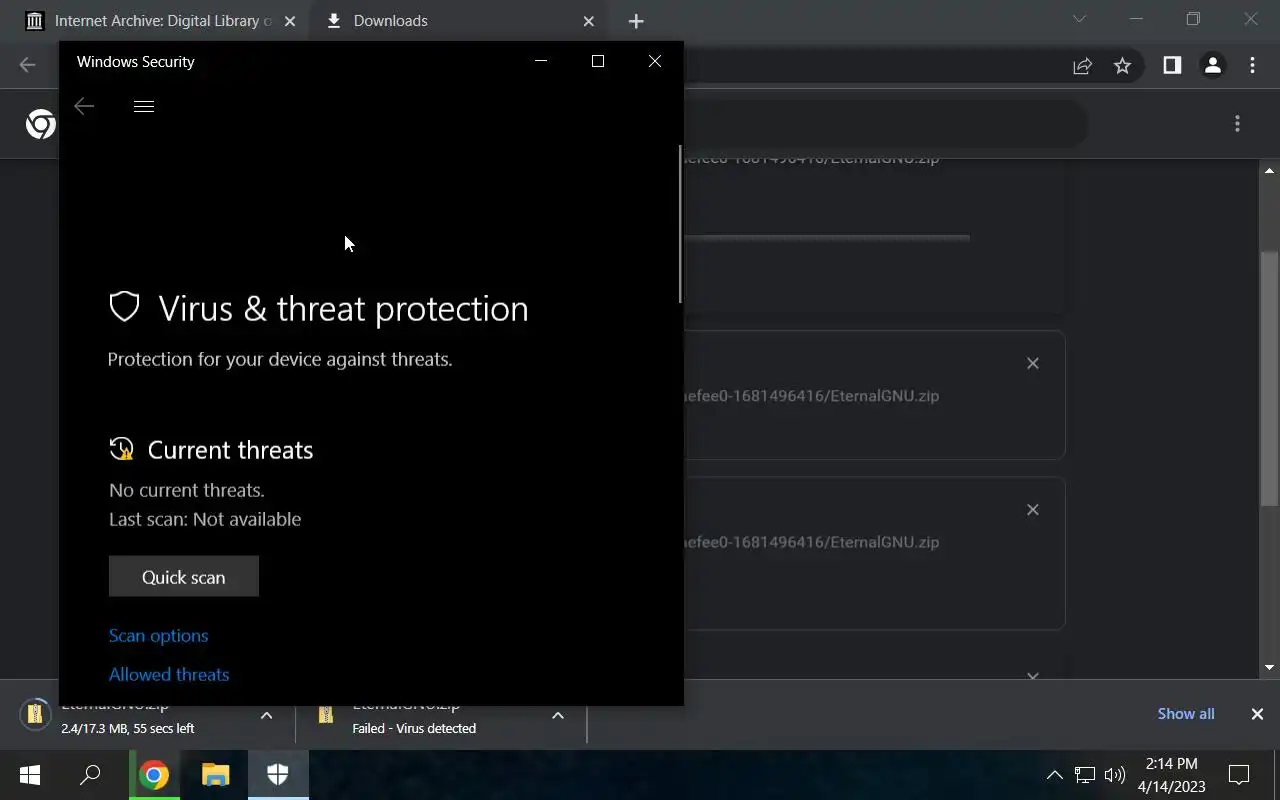Open Chrome tab search dropdown
Image resolution: width=1280 pixels, height=800 pixels.
coord(1079,19)
